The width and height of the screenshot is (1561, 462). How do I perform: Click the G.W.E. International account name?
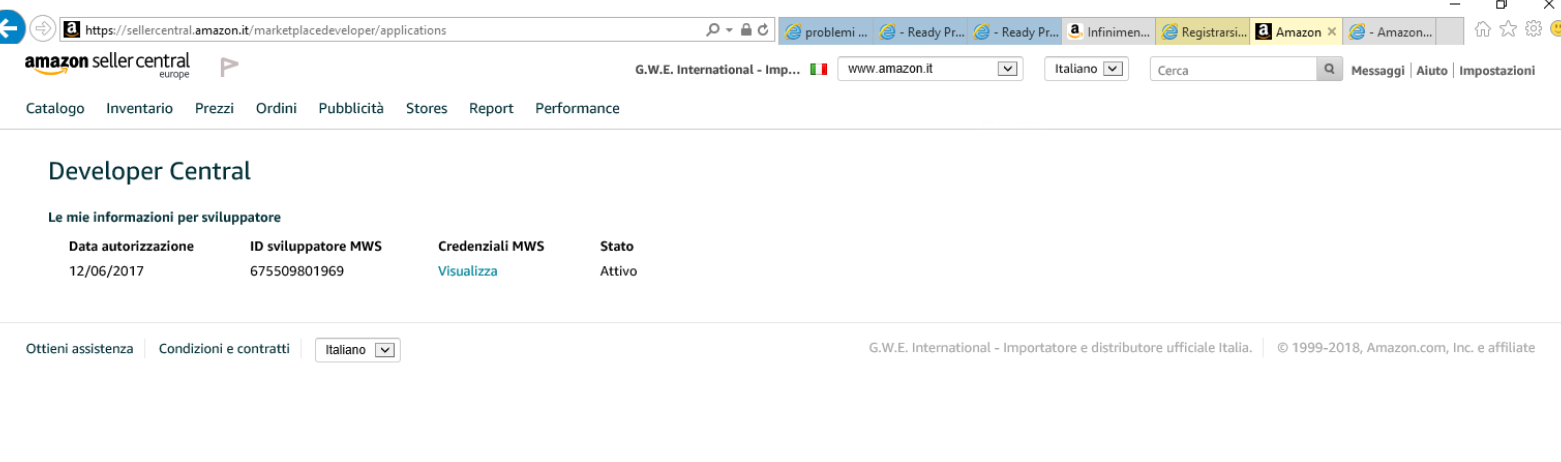[x=717, y=70]
